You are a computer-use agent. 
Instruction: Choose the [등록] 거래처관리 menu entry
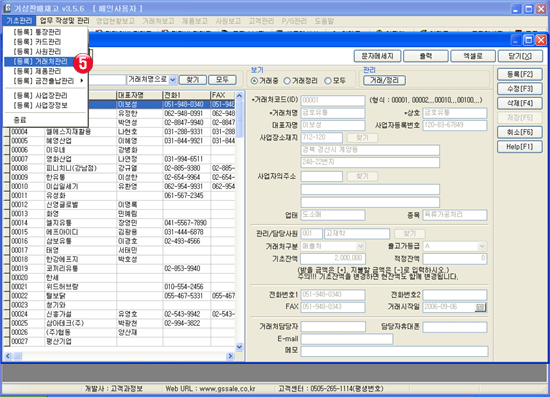pos(40,61)
